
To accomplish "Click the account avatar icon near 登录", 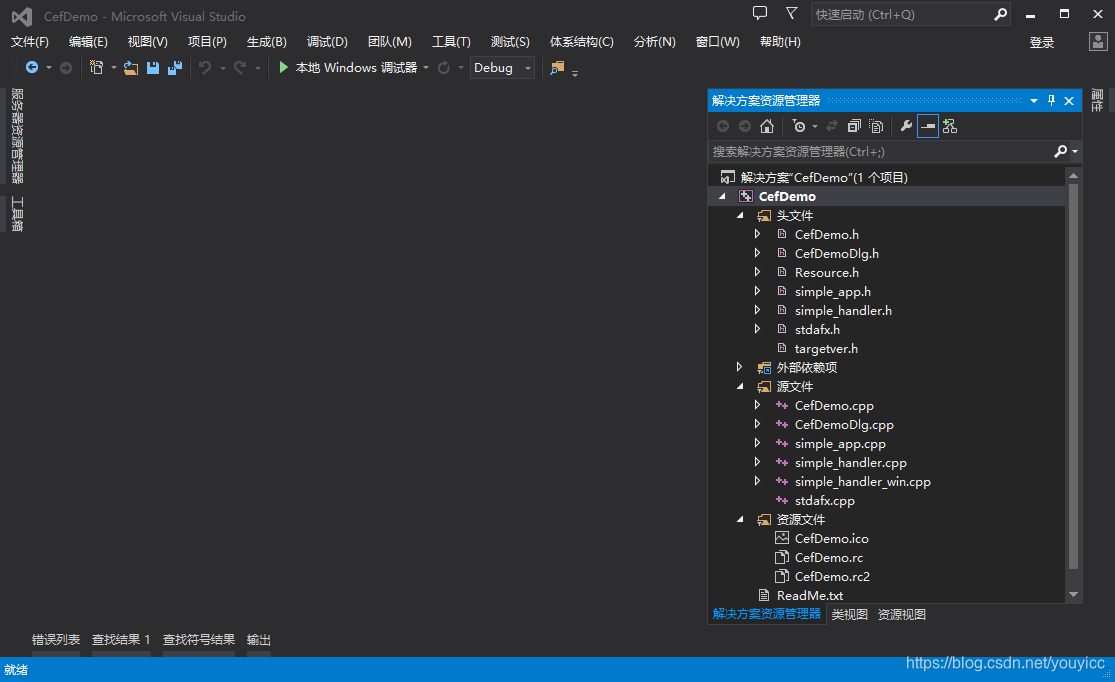I will [1098, 41].
